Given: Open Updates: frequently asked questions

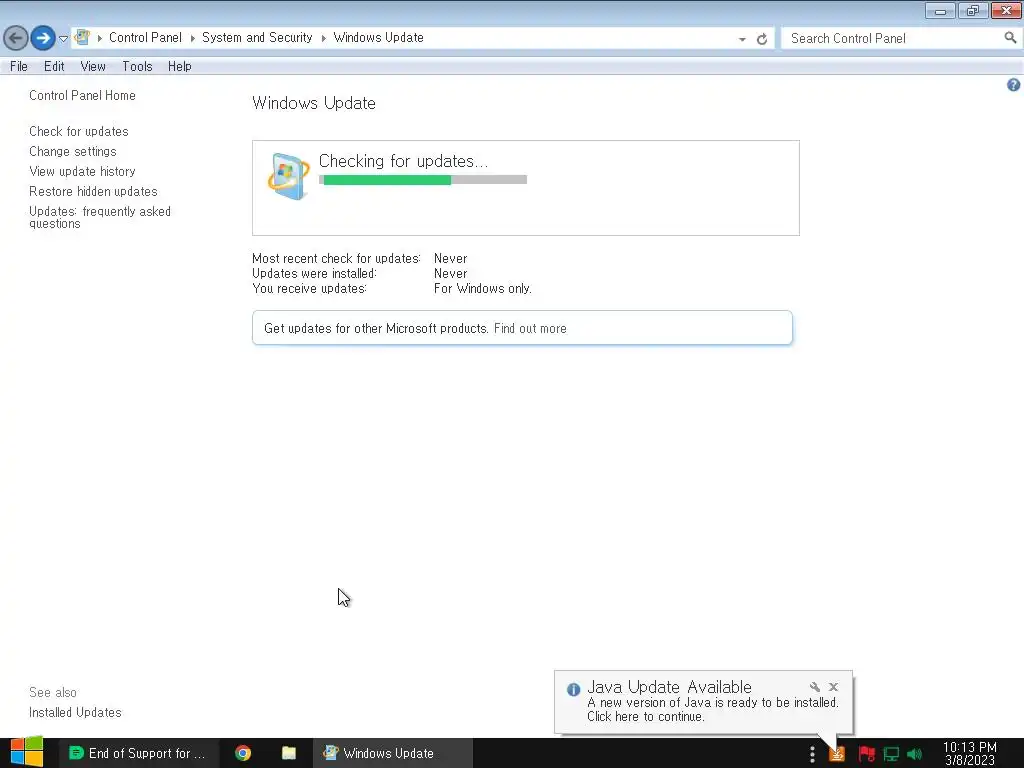Looking at the screenshot, I should 100,217.
